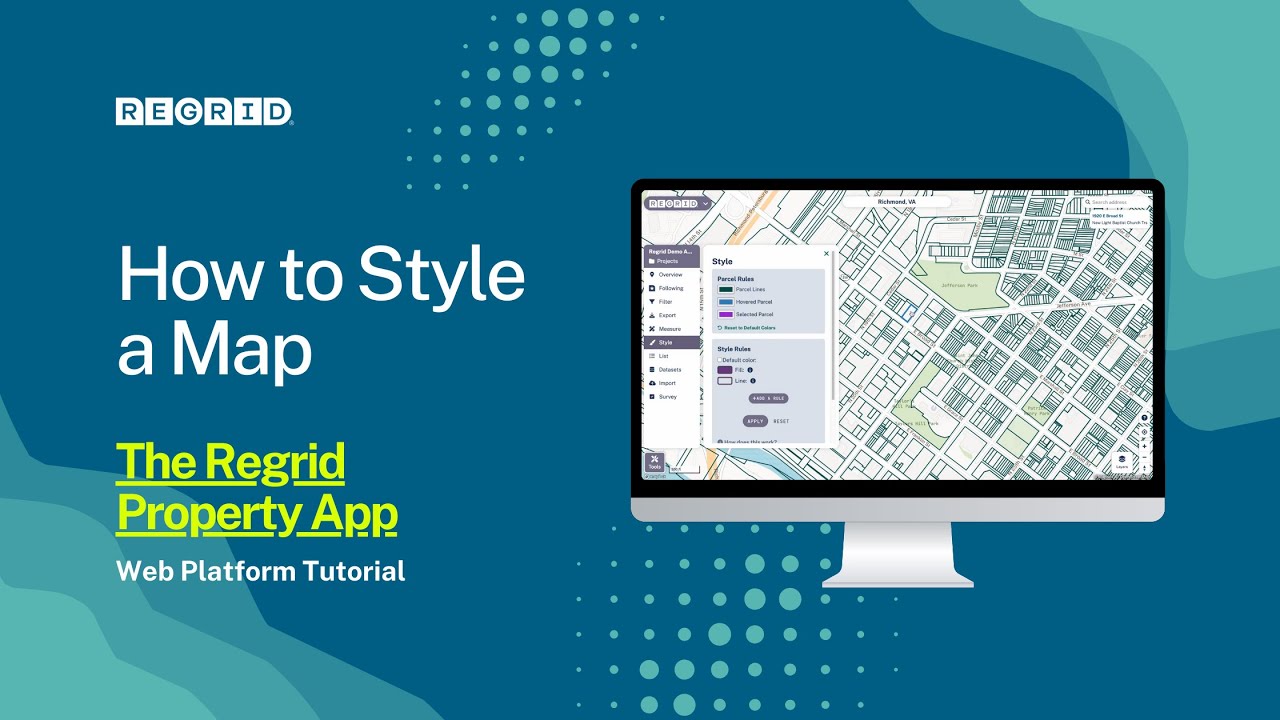Screen dimensions: 1280x720
Task: Click the Reset button in Style Rules
Action: point(781,421)
